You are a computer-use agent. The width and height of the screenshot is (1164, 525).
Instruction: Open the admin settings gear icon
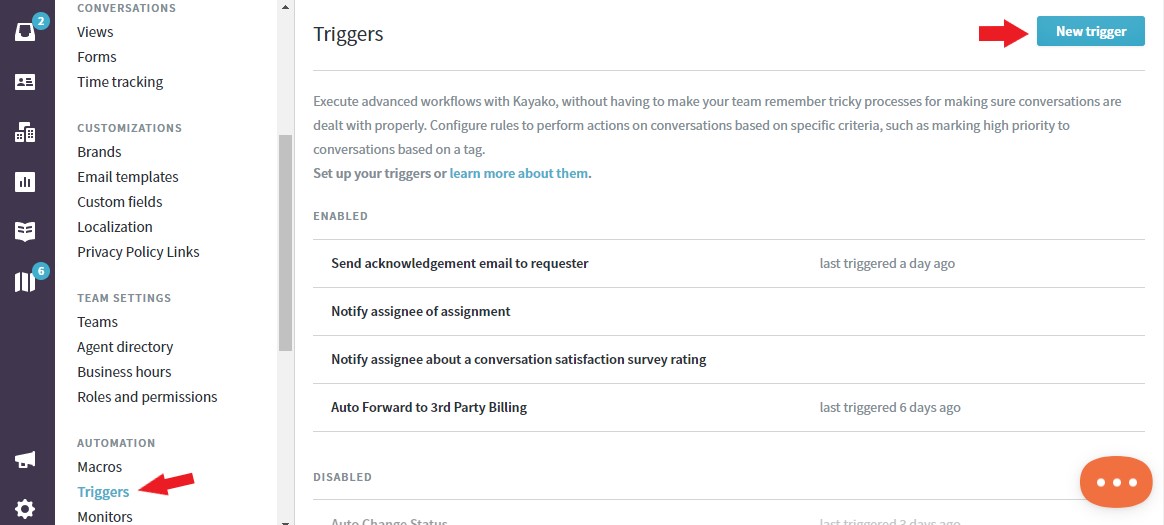pos(25,509)
